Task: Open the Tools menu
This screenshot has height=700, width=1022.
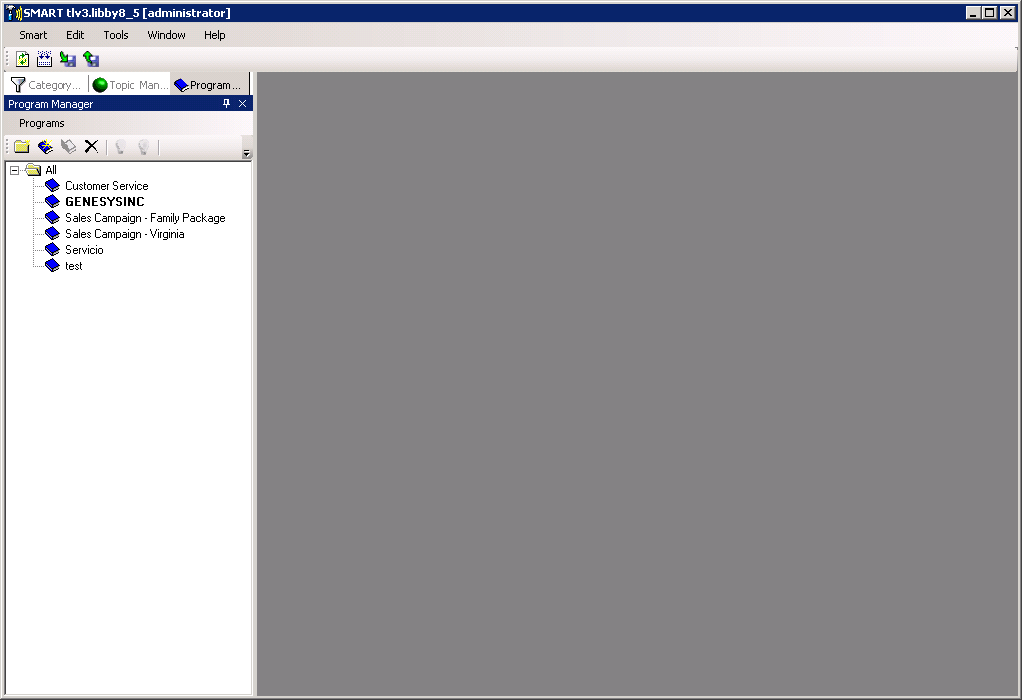Action: (x=116, y=35)
